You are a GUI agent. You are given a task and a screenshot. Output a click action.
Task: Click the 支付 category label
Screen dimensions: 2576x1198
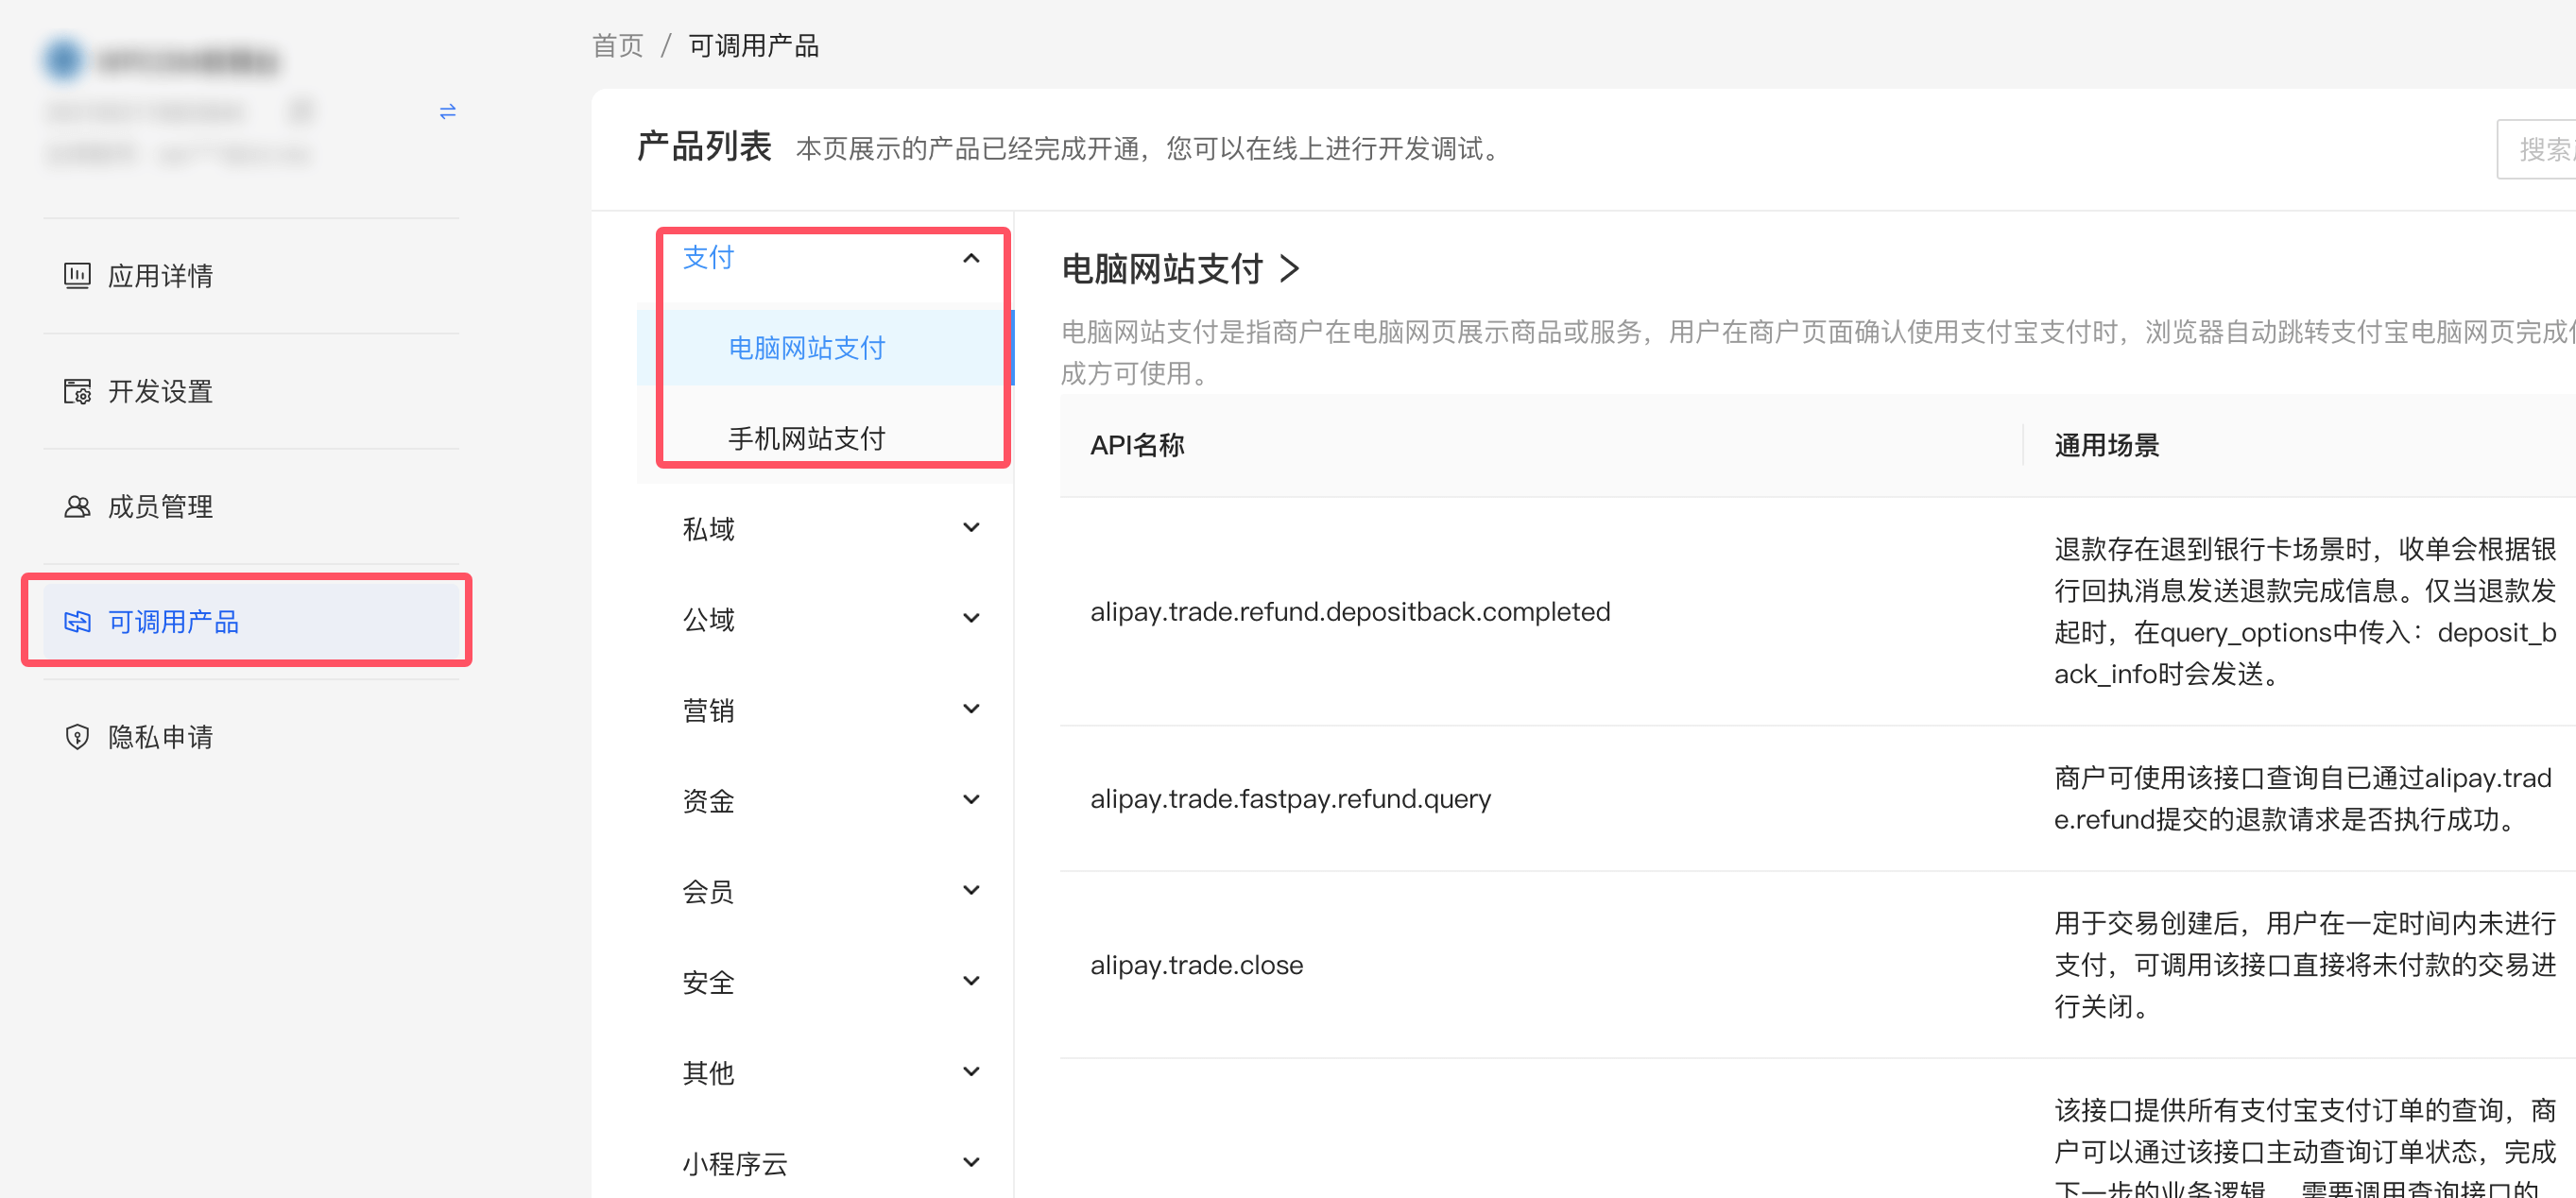pyautogui.click(x=708, y=258)
